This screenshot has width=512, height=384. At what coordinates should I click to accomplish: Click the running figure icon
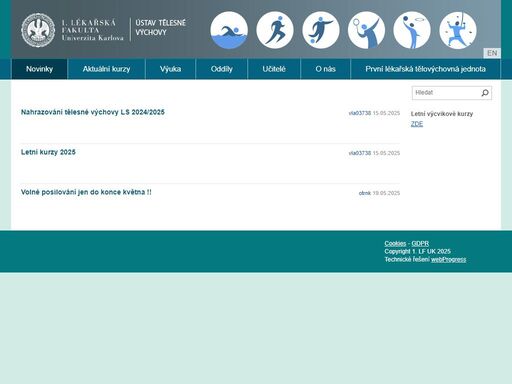point(275,30)
